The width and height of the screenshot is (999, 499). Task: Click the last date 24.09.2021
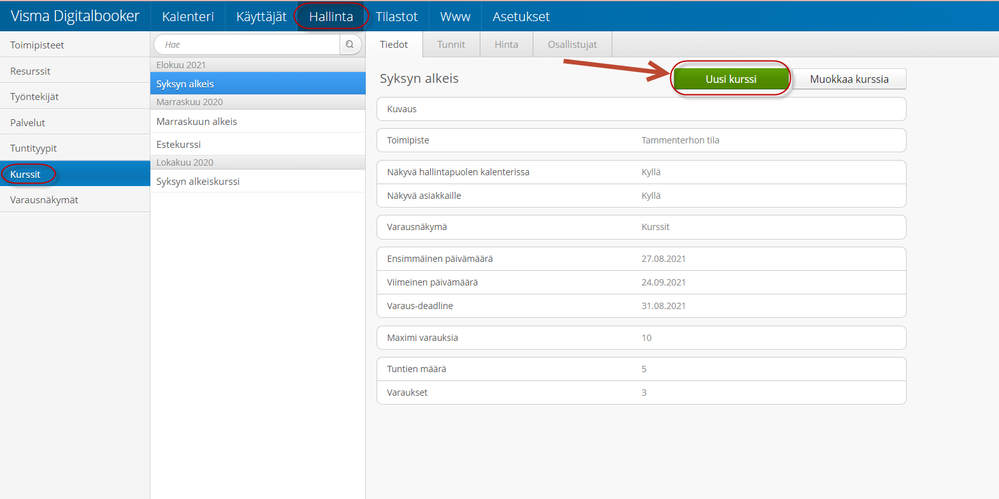coord(663,282)
